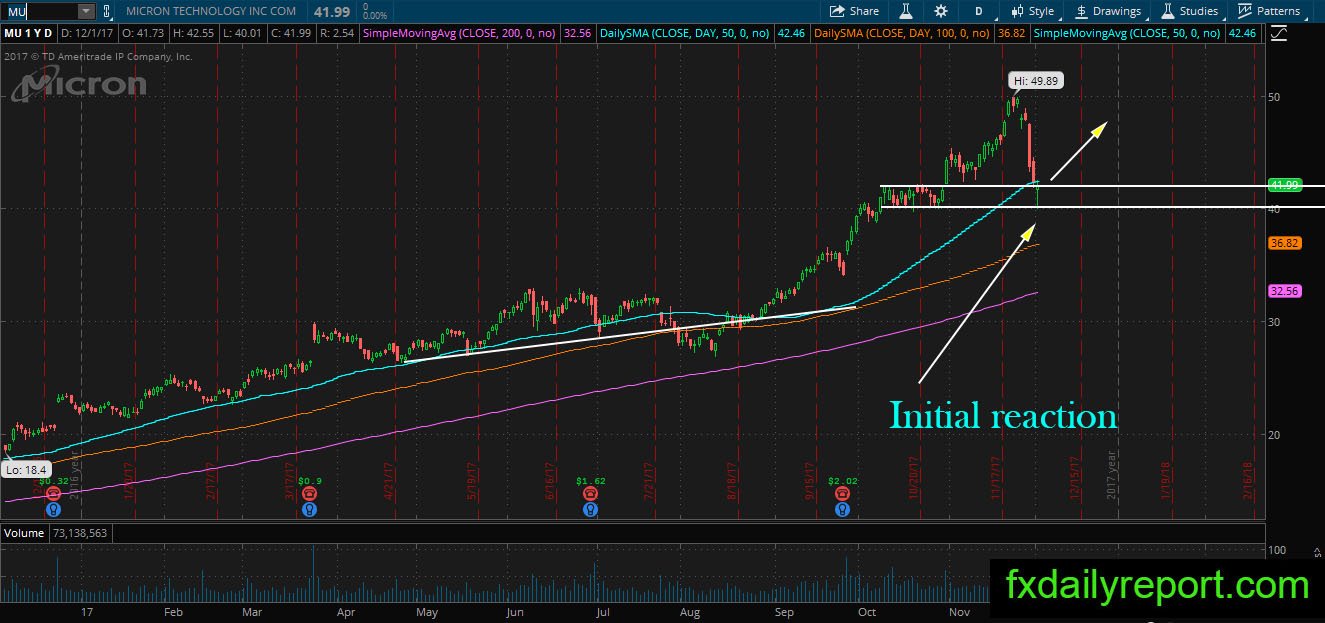Click the red earnings phone icon labeled $2.02
The height and width of the screenshot is (623, 1325).
tap(843, 494)
